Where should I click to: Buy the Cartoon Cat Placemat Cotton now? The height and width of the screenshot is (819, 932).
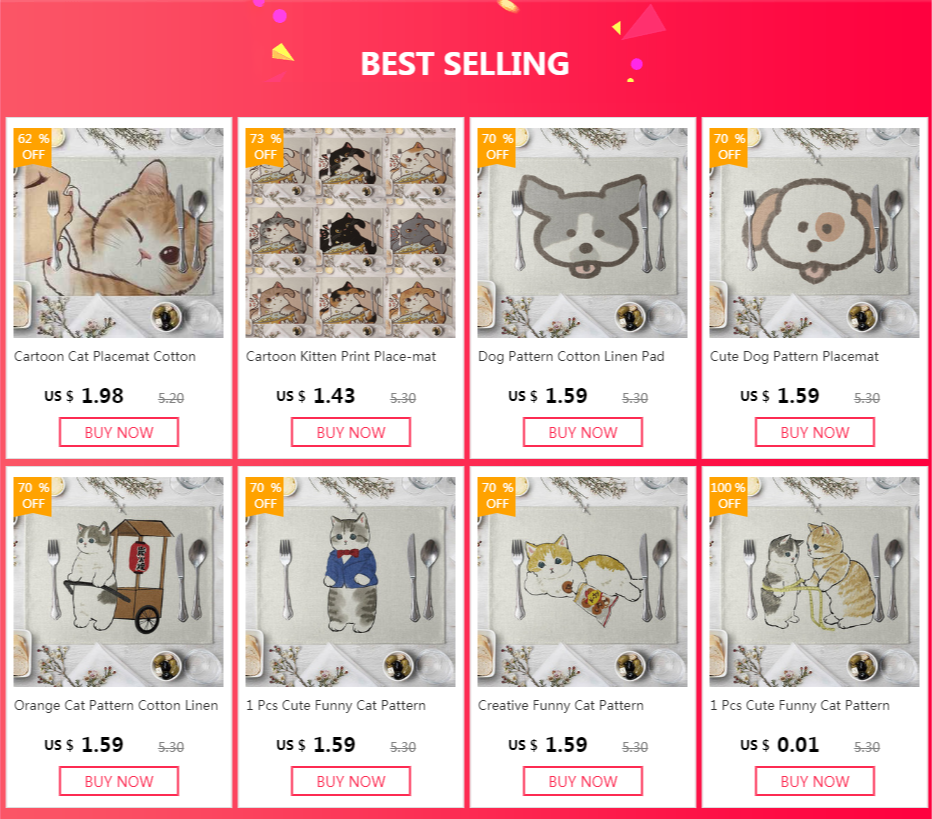(x=119, y=432)
